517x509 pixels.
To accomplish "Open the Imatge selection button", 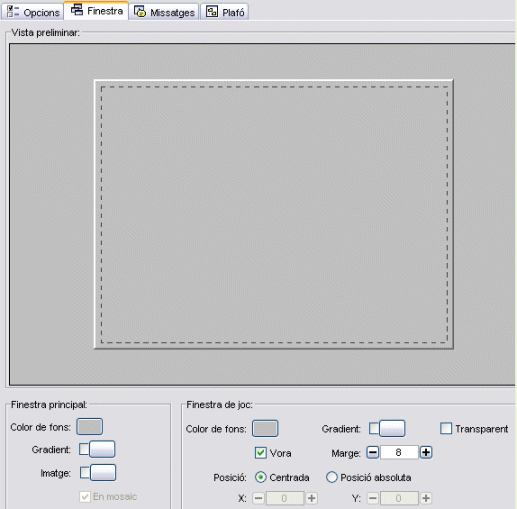I will (103, 473).
